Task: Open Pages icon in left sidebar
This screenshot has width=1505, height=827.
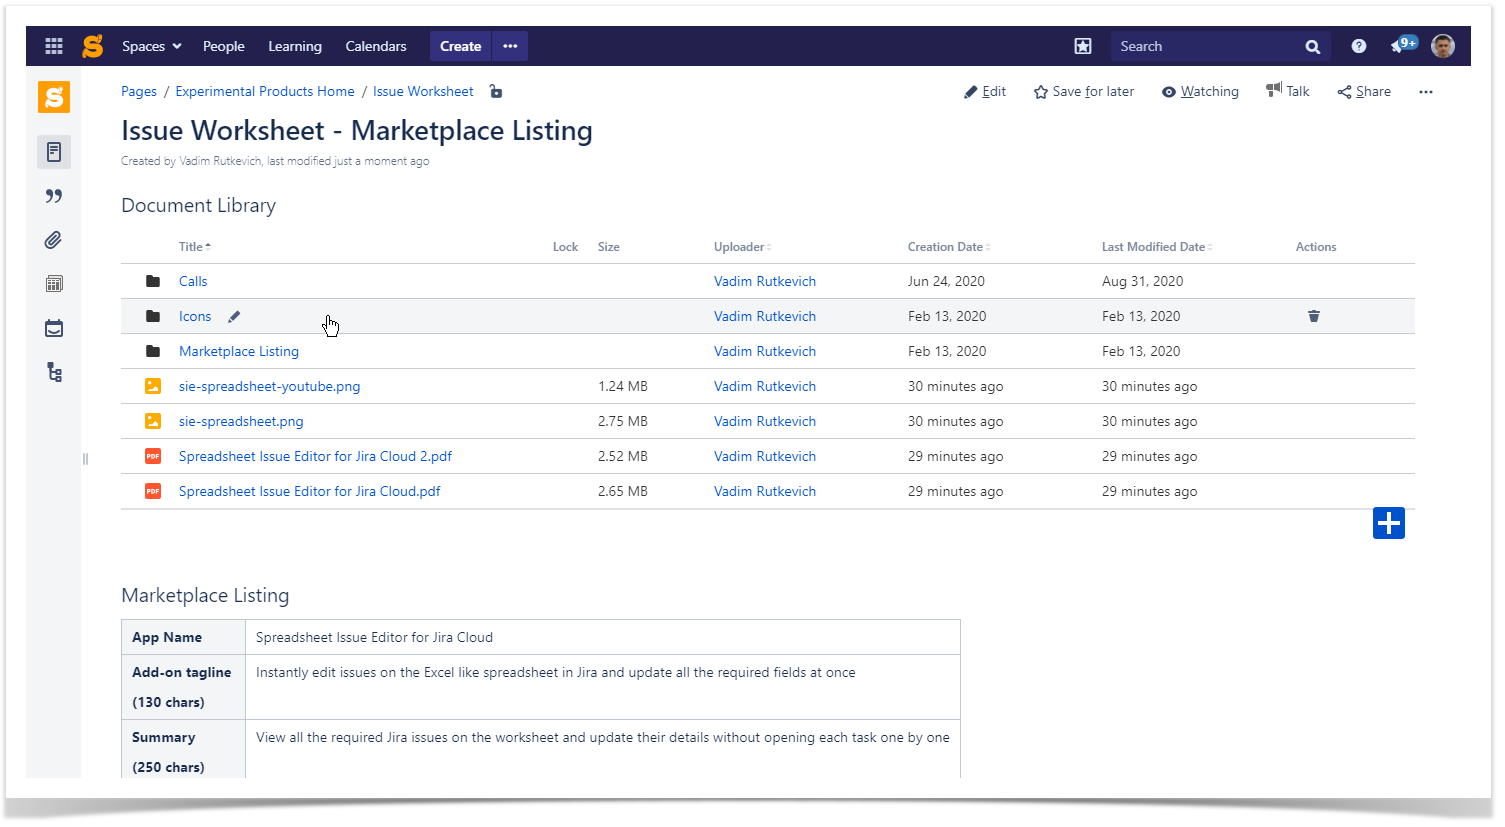Action: click(54, 152)
